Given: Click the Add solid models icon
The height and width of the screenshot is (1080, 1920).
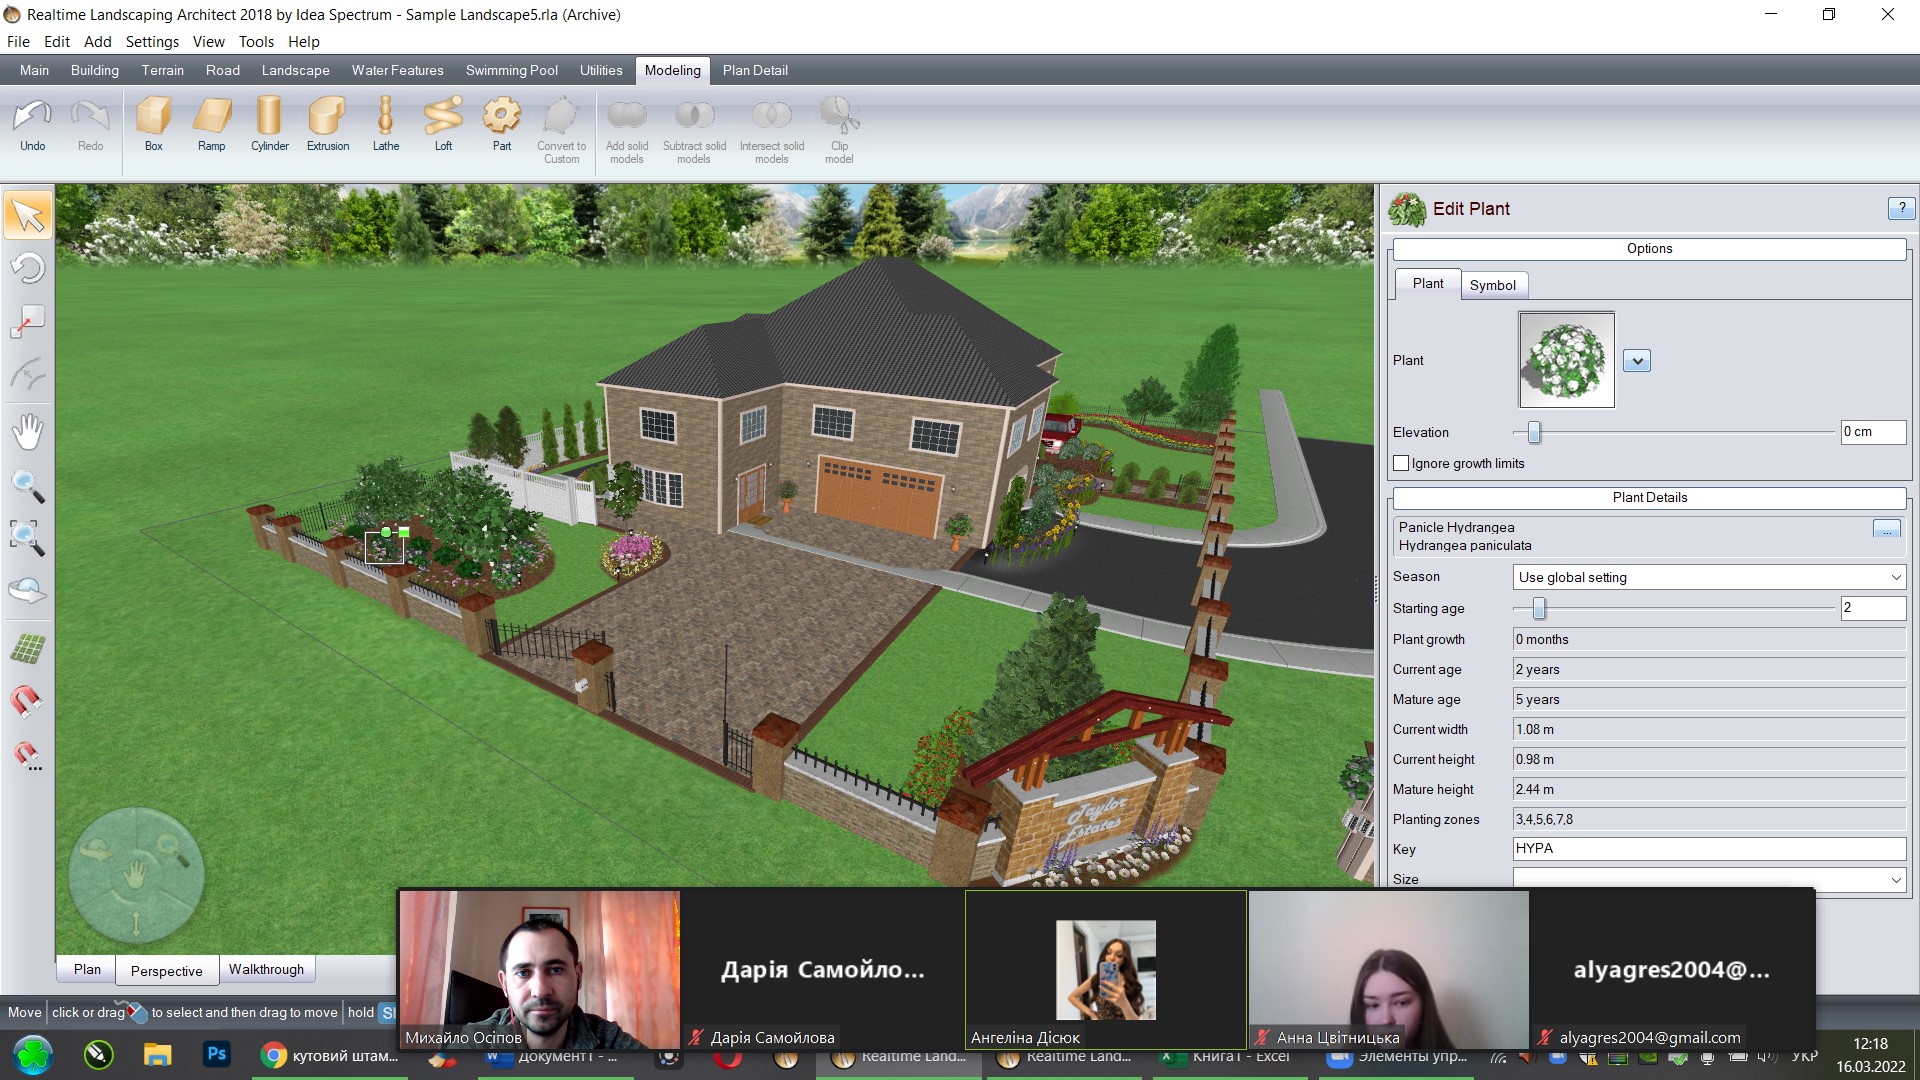Looking at the screenshot, I should pyautogui.click(x=627, y=131).
